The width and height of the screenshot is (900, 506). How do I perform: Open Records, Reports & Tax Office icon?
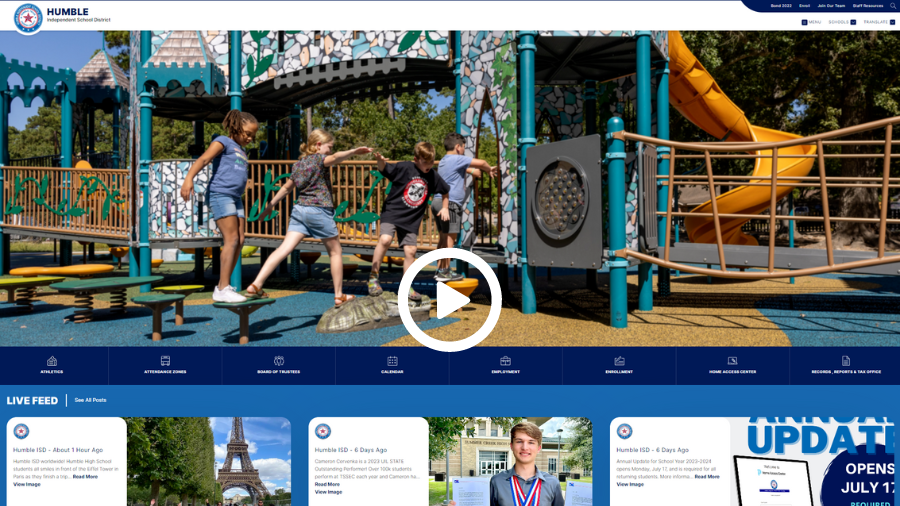click(x=846, y=361)
